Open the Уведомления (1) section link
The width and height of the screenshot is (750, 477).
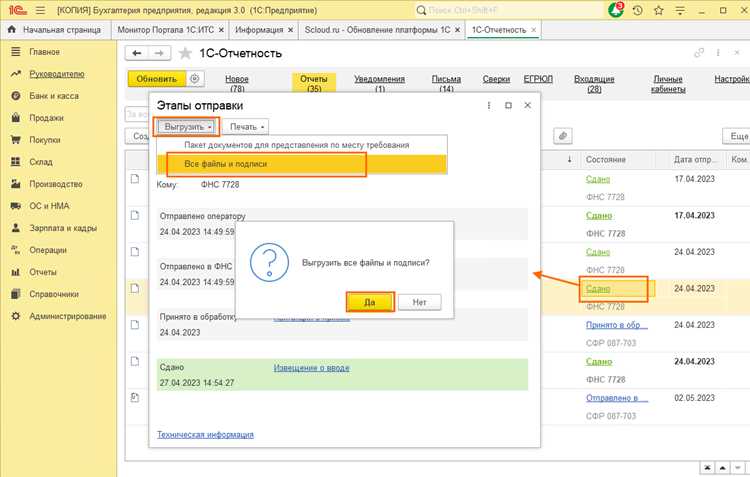(x=379, y=83)
